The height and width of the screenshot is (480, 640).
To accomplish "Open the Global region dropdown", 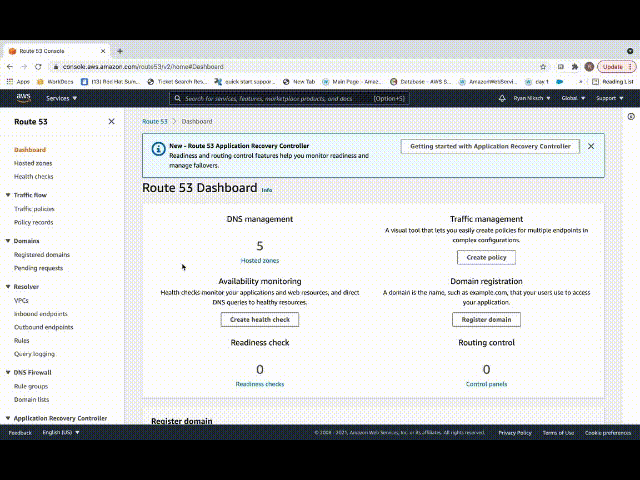I will pos(573,98).
